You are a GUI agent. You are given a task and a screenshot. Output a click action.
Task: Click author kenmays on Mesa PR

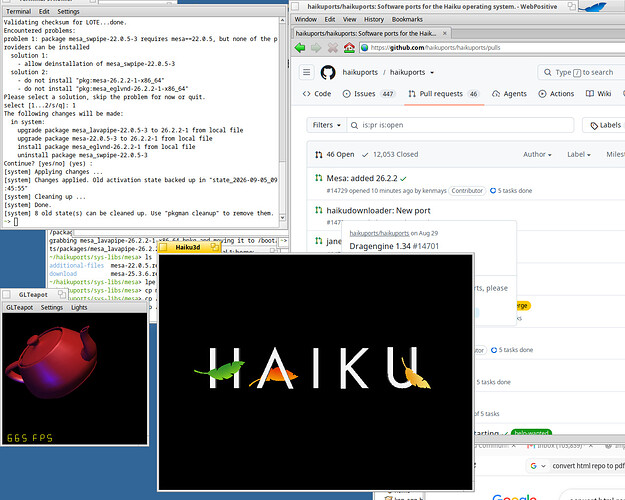434,191
